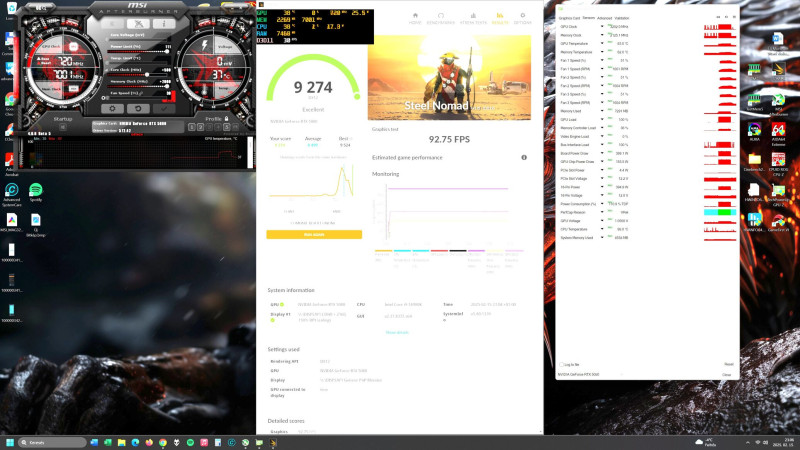This screenshot has width=800, height=450.
Task: Open 3DMark RESULTS tab
Action: coord(499,19)
